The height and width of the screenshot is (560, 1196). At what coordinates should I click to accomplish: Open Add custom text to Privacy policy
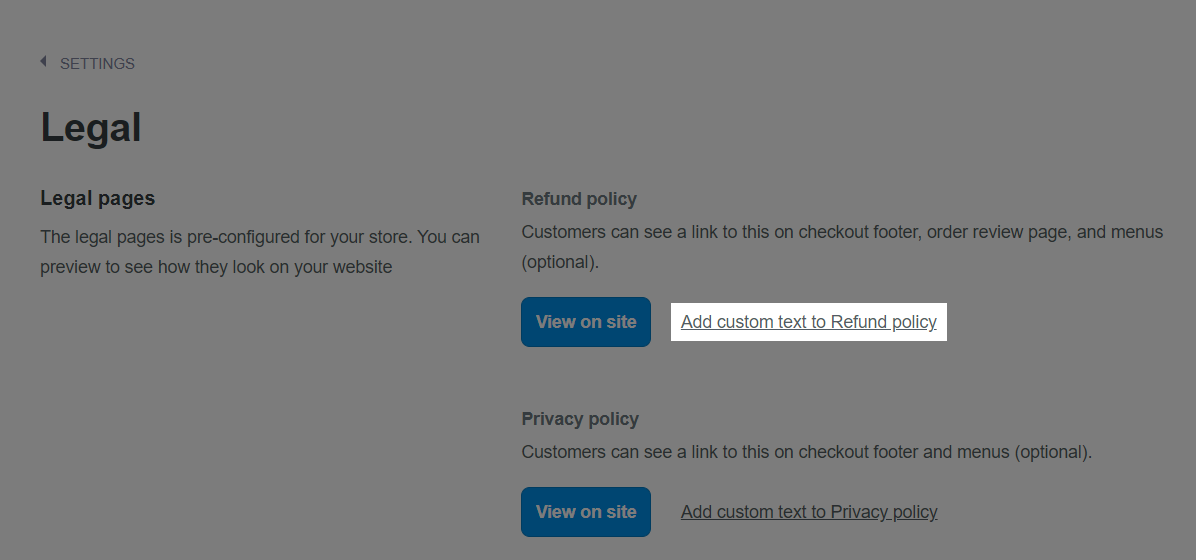(x=809, y=512)
